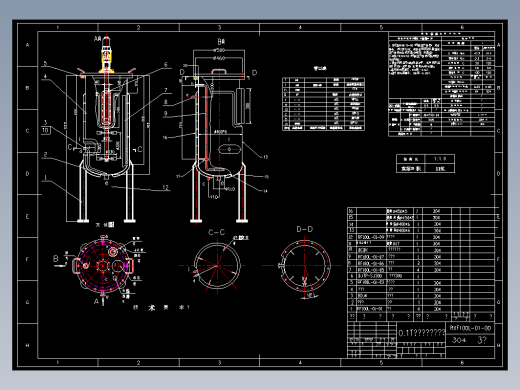The height and width of the screenshot is (390, 520).
Task: Click the φ580 diameter dimension
Action: pos(219,50)
